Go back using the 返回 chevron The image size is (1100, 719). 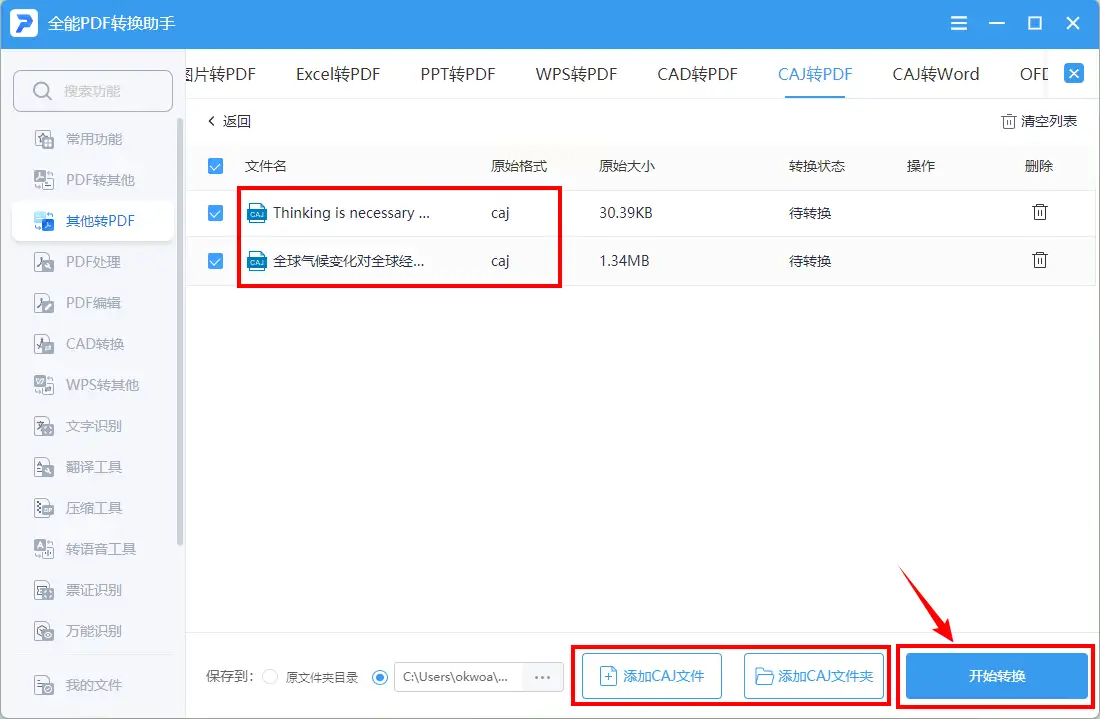[229, 121]
